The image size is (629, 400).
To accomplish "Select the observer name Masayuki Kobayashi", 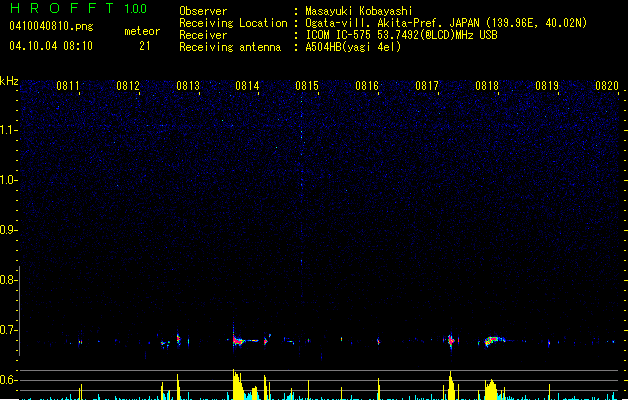I will pos(359,11).
